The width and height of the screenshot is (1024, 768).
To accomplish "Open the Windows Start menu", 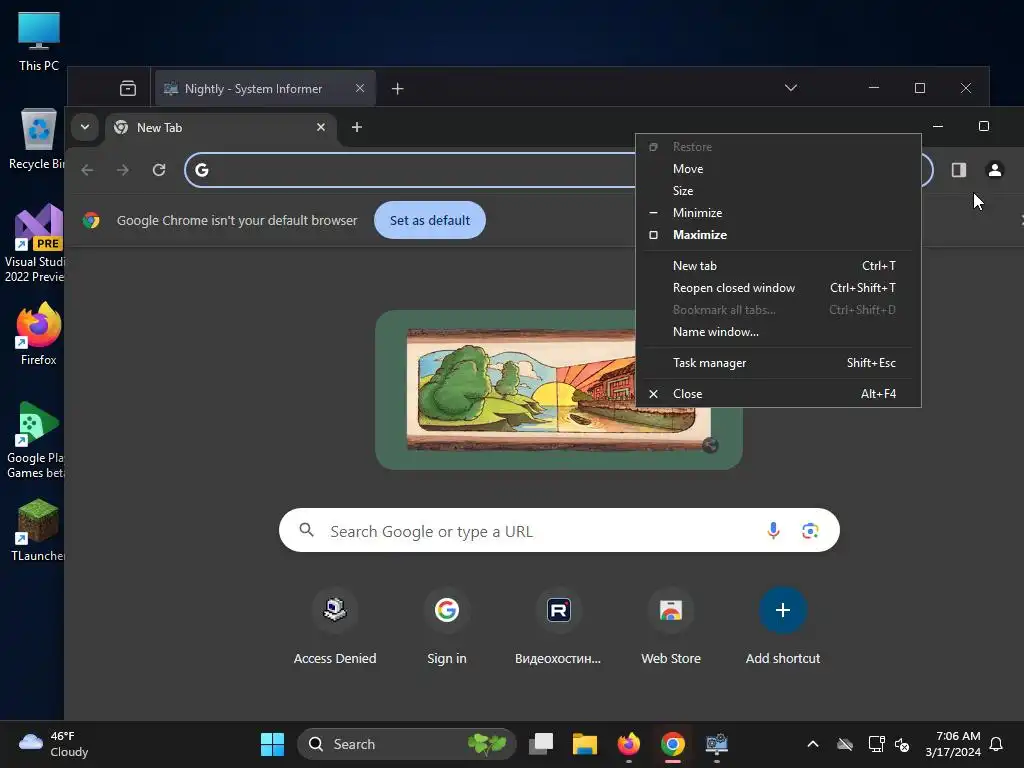I will (272, 744).
